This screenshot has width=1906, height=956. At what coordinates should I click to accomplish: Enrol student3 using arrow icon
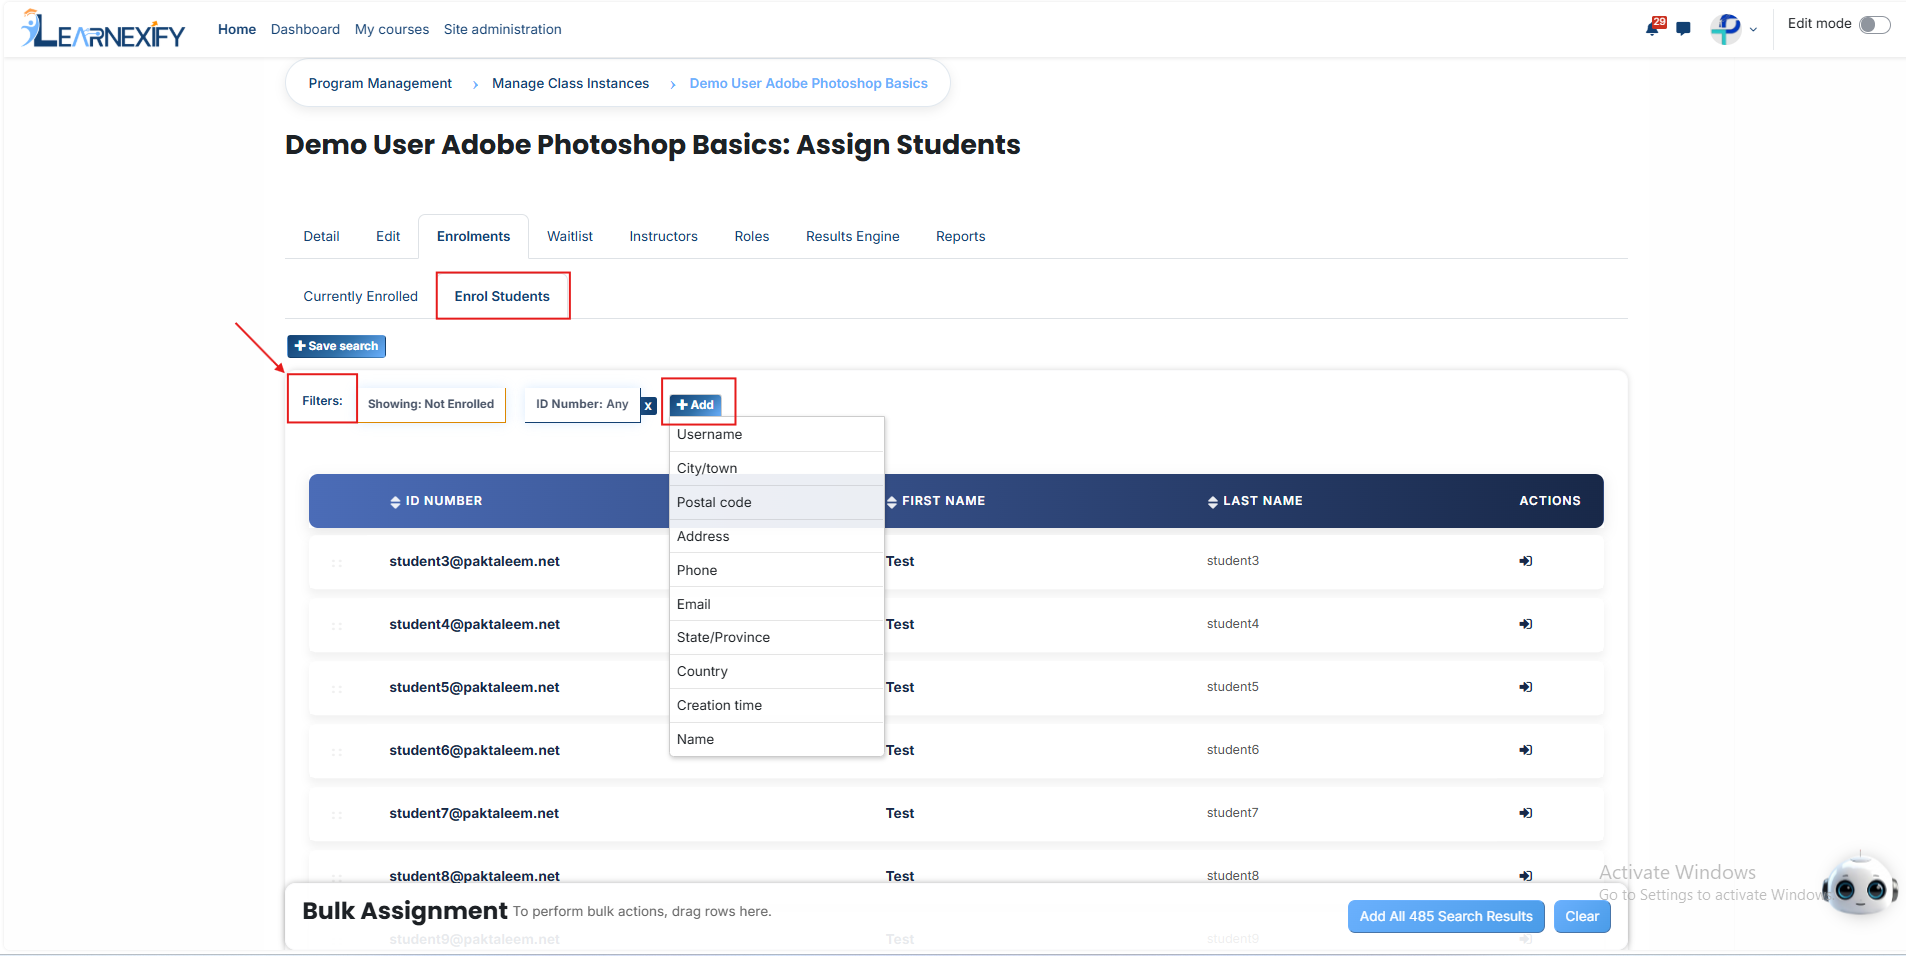1526,561
